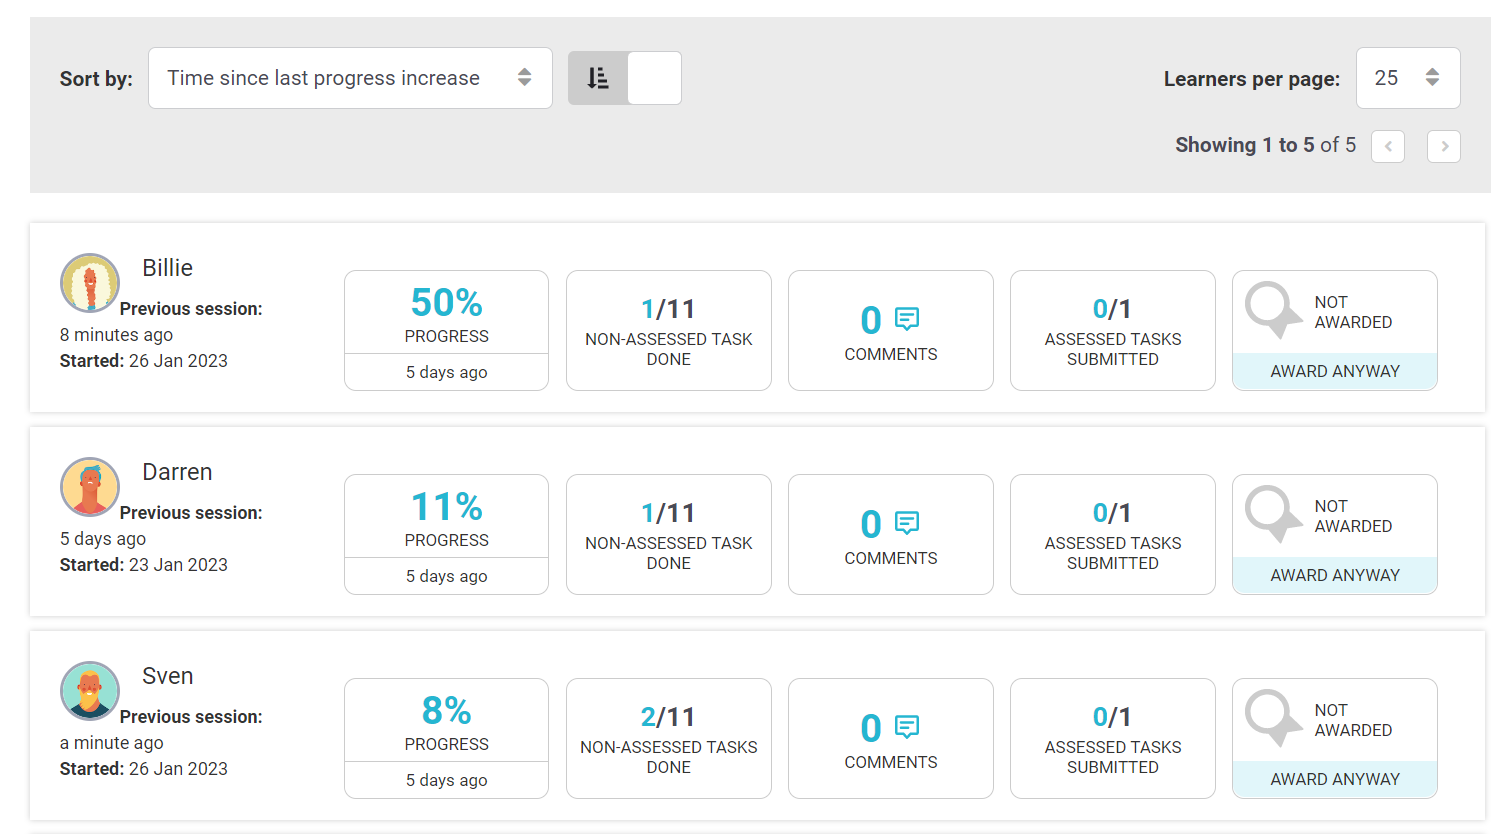Image resolution: width=1512 pixels, height=834 pixels.
Task: Click Award Anyway for Darren
Action: (1334, 575)
